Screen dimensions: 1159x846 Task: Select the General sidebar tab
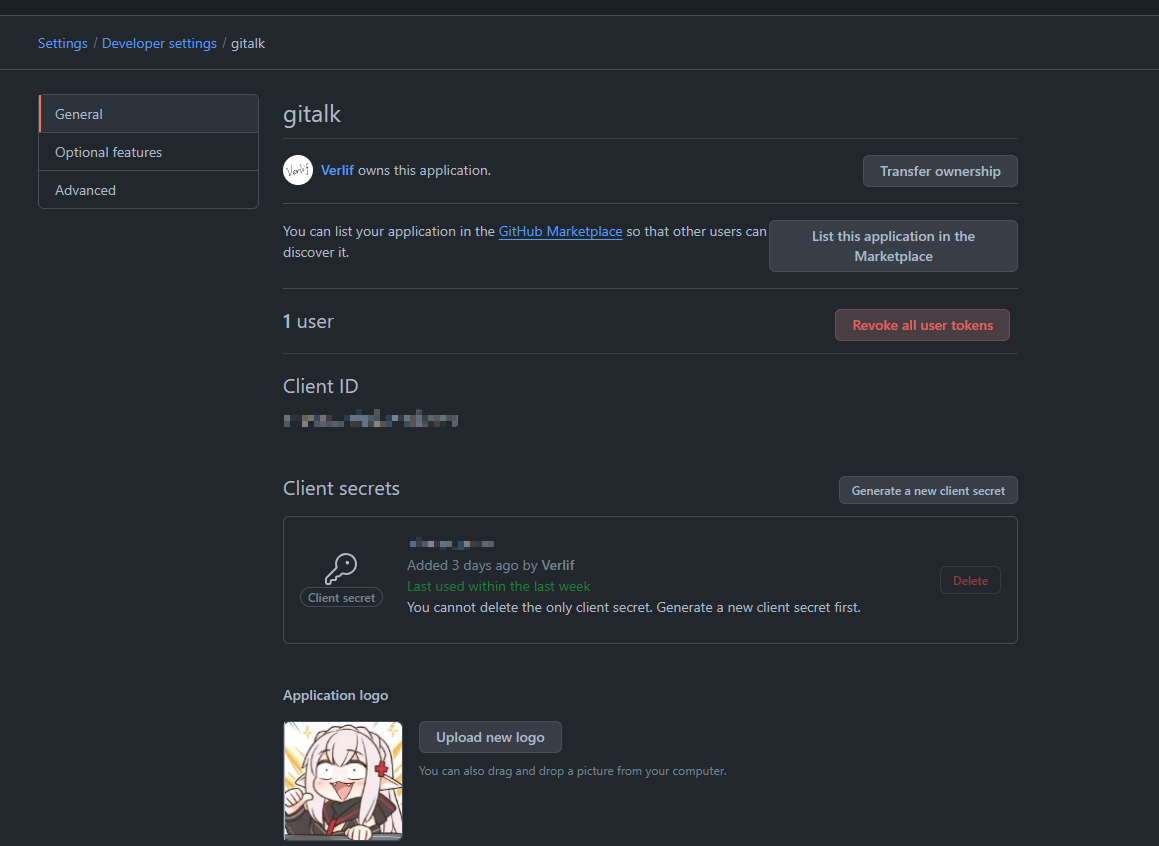148,114
